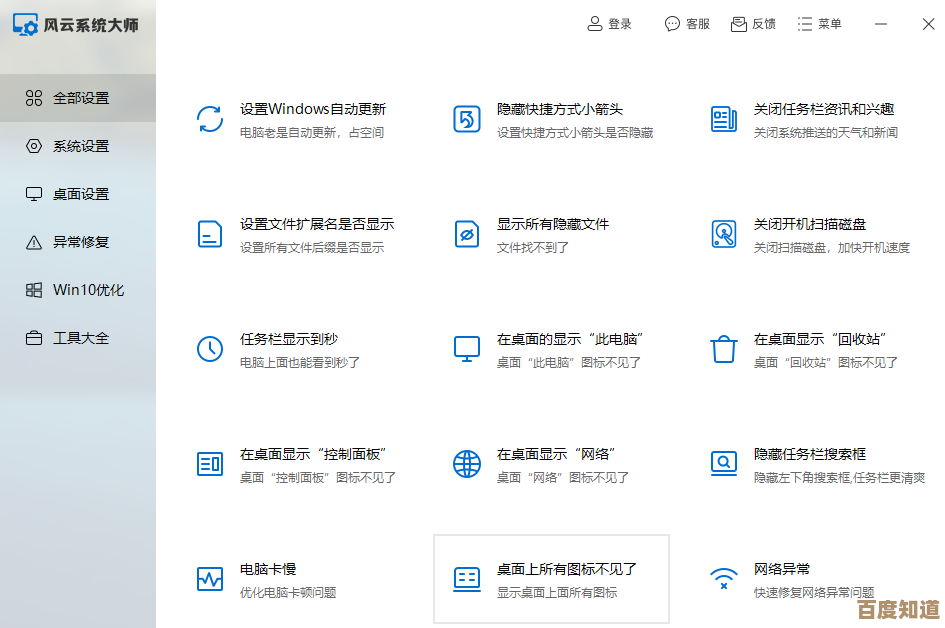Click the file extension document icon
This screenshot has height=628, width=945.
click(210, 235)
